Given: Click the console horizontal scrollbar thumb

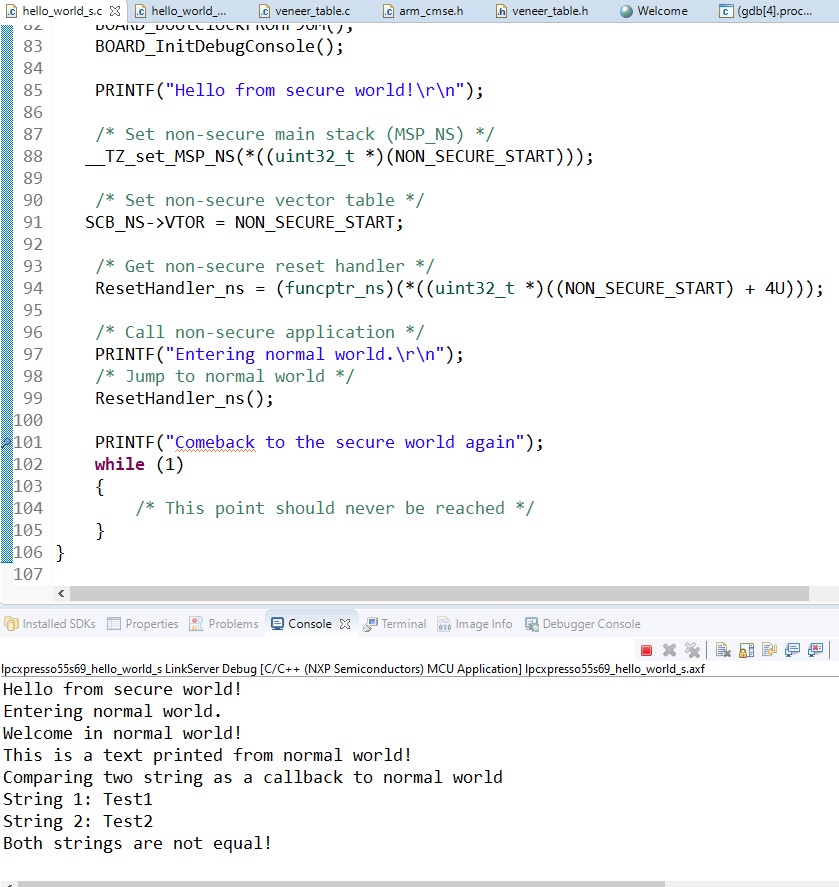Looking at the screenshot, I should 341,884.
